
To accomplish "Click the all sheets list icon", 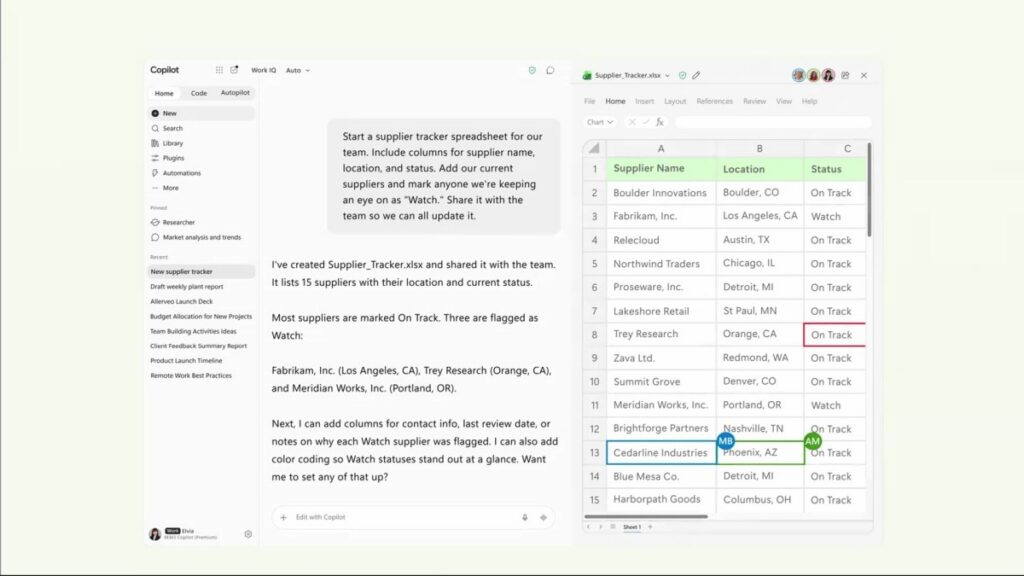I will (x=613, y=526).
